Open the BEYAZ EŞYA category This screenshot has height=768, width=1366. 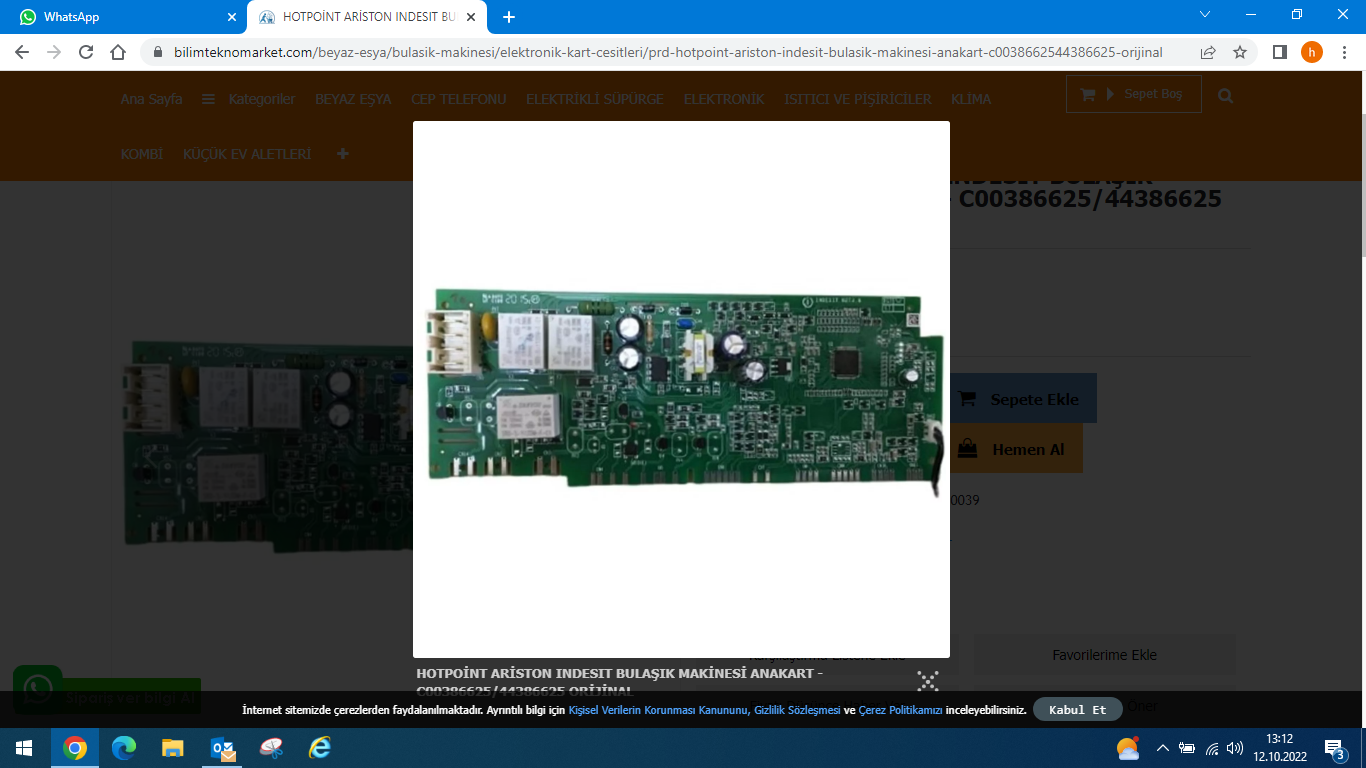tap(353, 99)
